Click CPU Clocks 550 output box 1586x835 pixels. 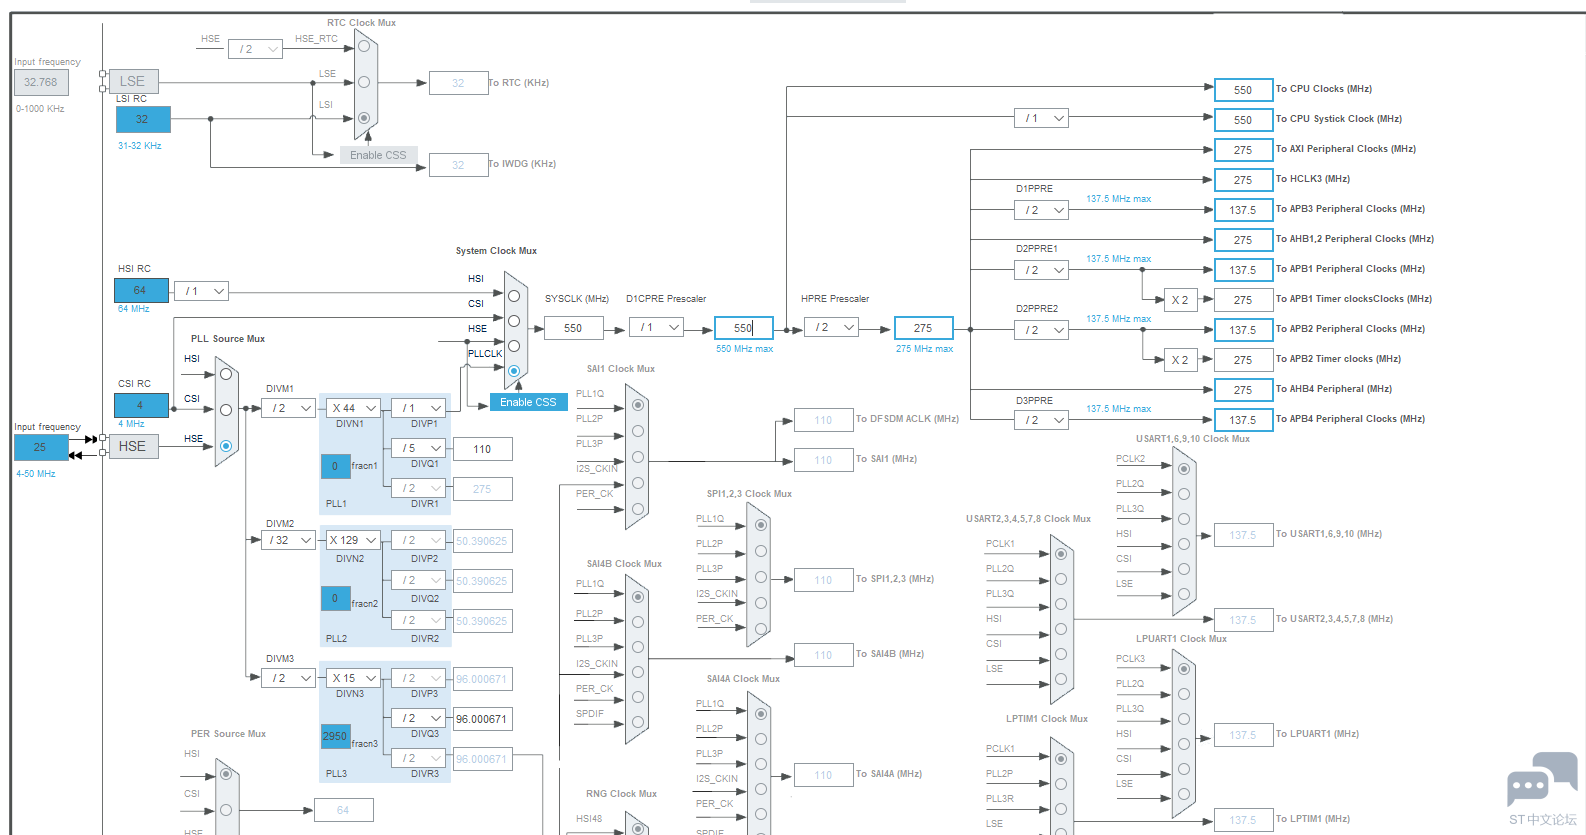pos(1243,90)
